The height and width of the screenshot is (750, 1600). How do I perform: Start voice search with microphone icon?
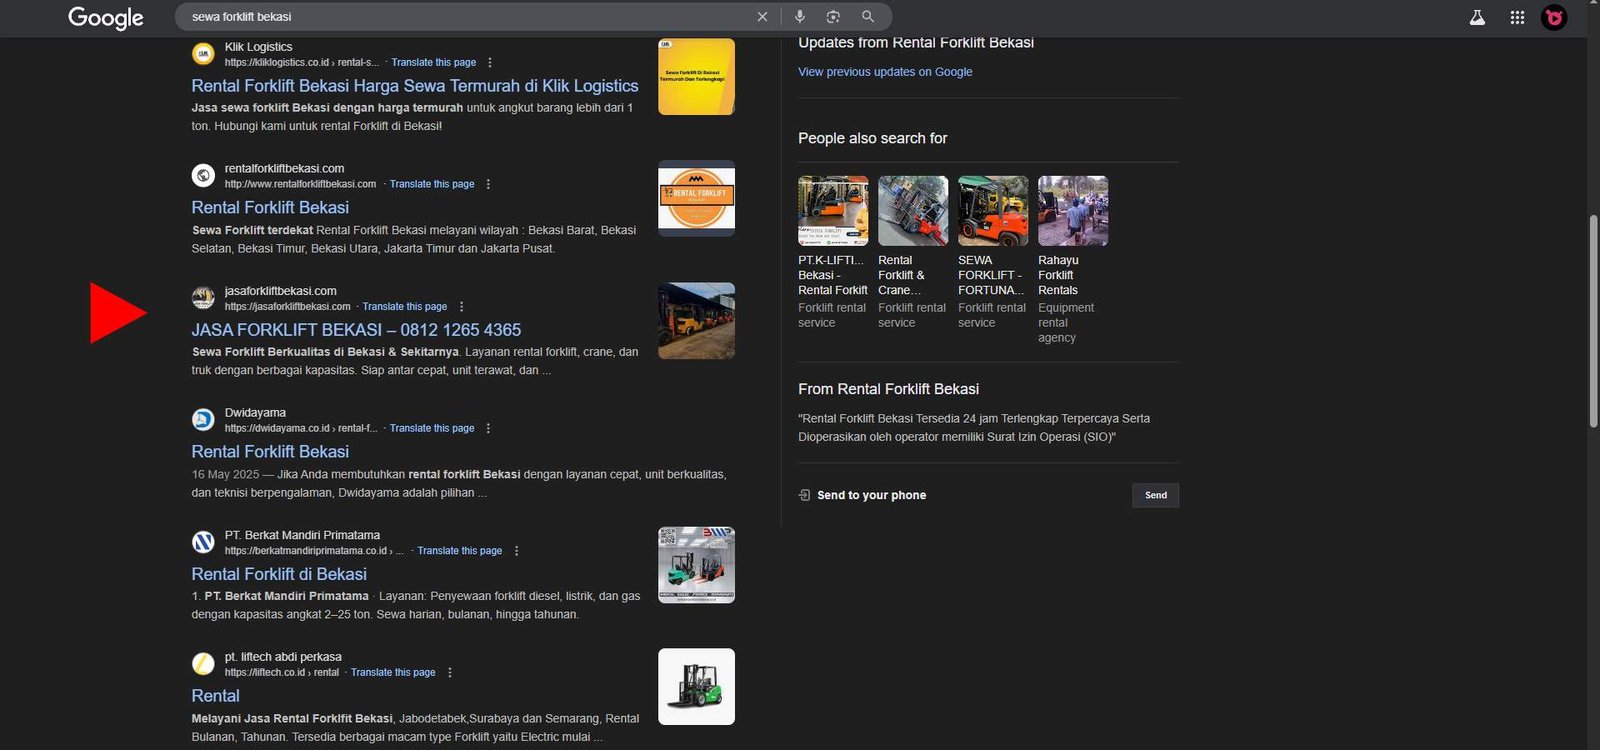[x=799, y=17]
